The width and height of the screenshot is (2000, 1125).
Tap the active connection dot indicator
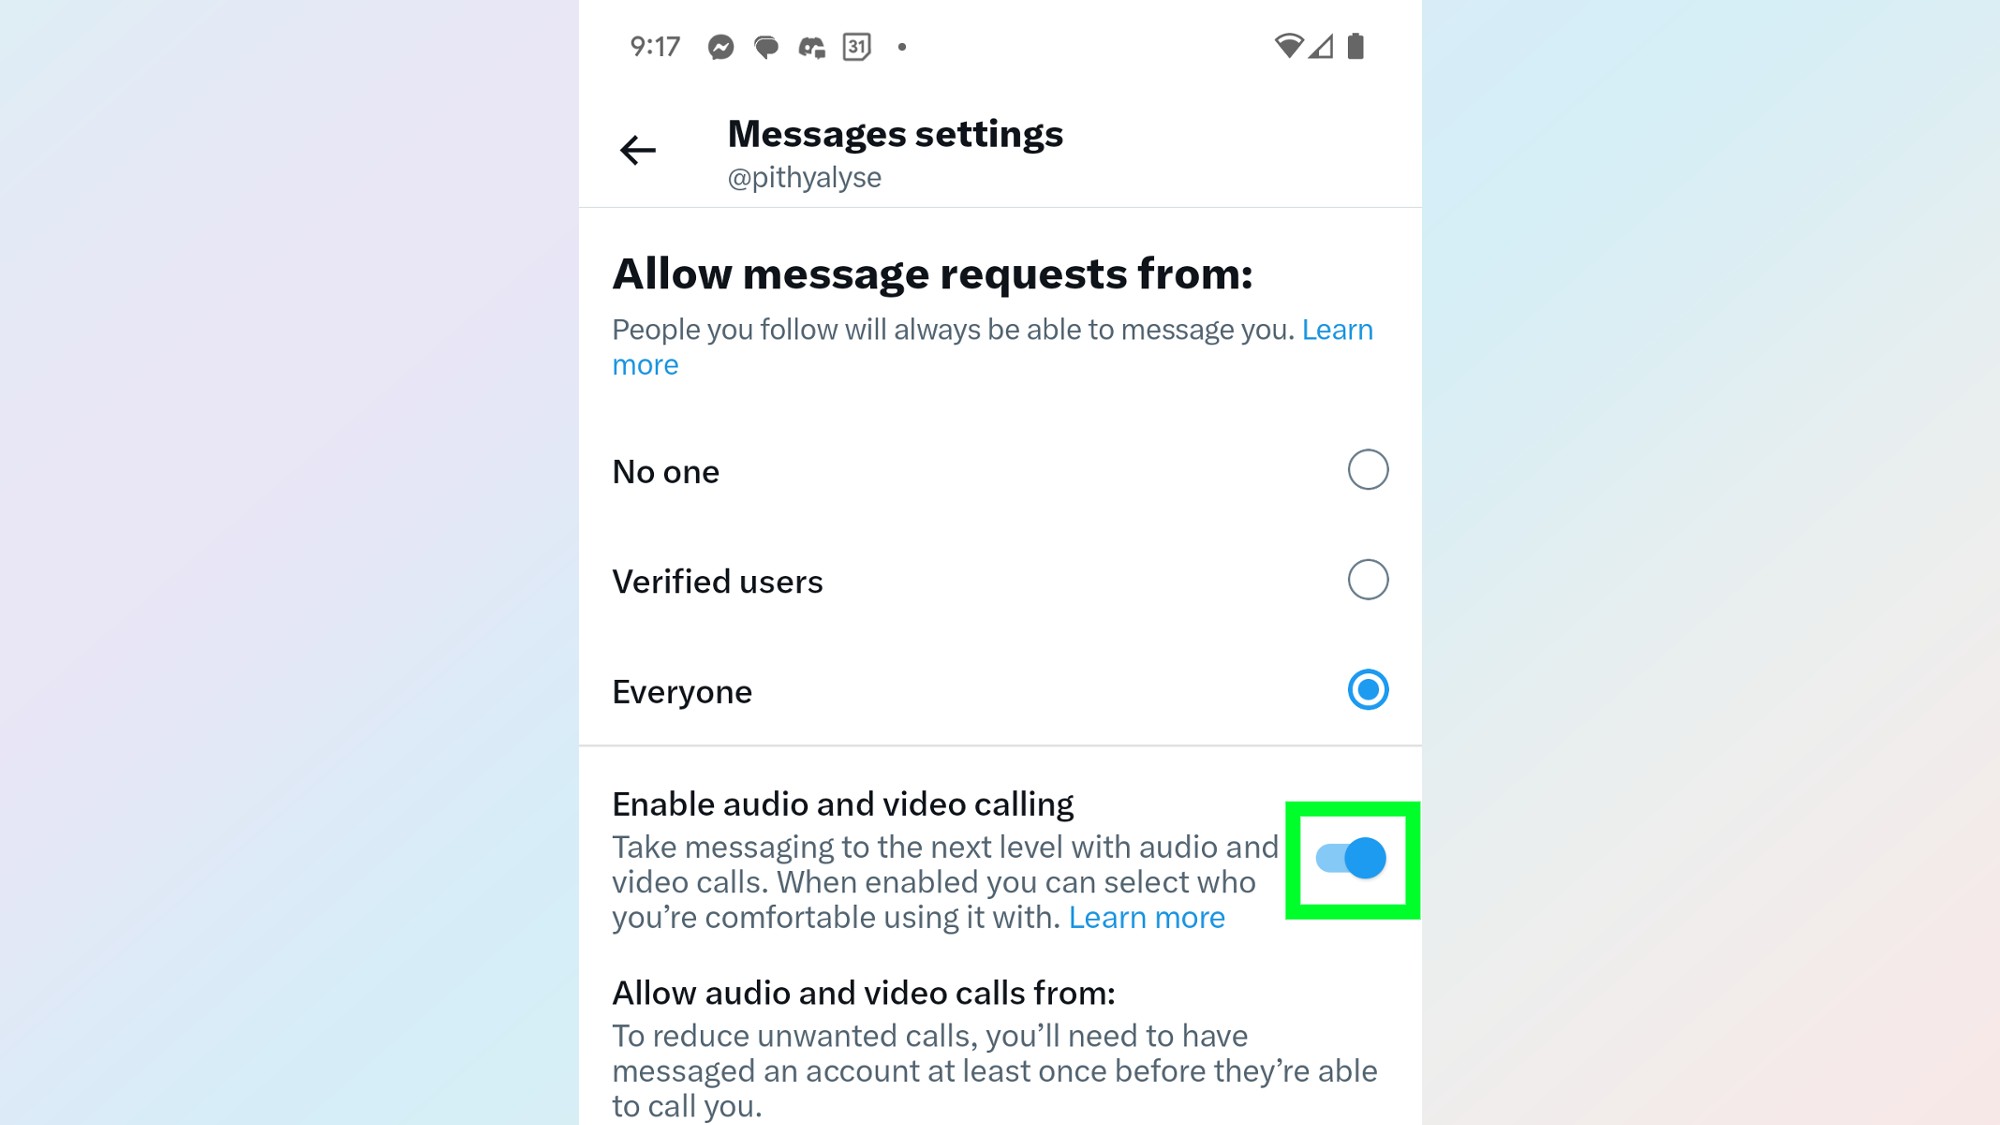(901, 47)
